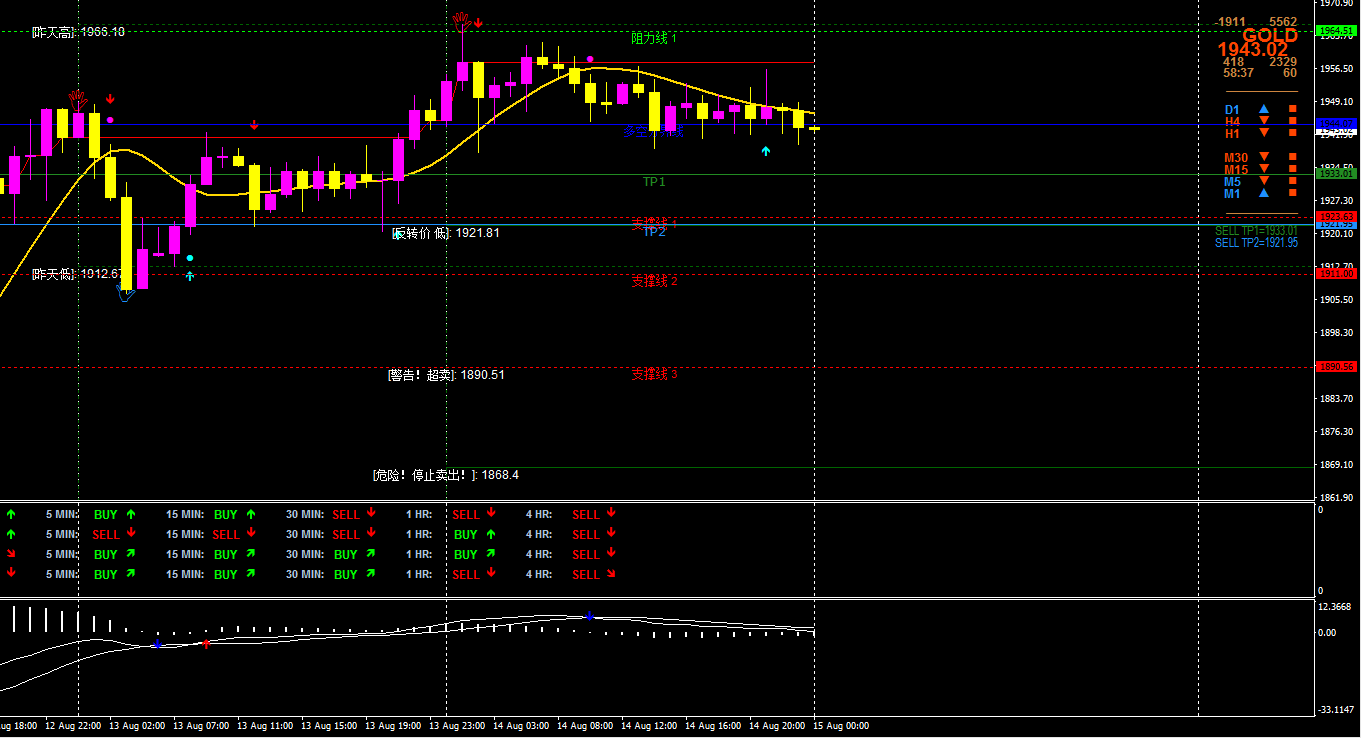Image resolution: width=1361 pixels, height=739 pixels.
Task: Click the green TP1 label on the chart
Action: [654, 182]
